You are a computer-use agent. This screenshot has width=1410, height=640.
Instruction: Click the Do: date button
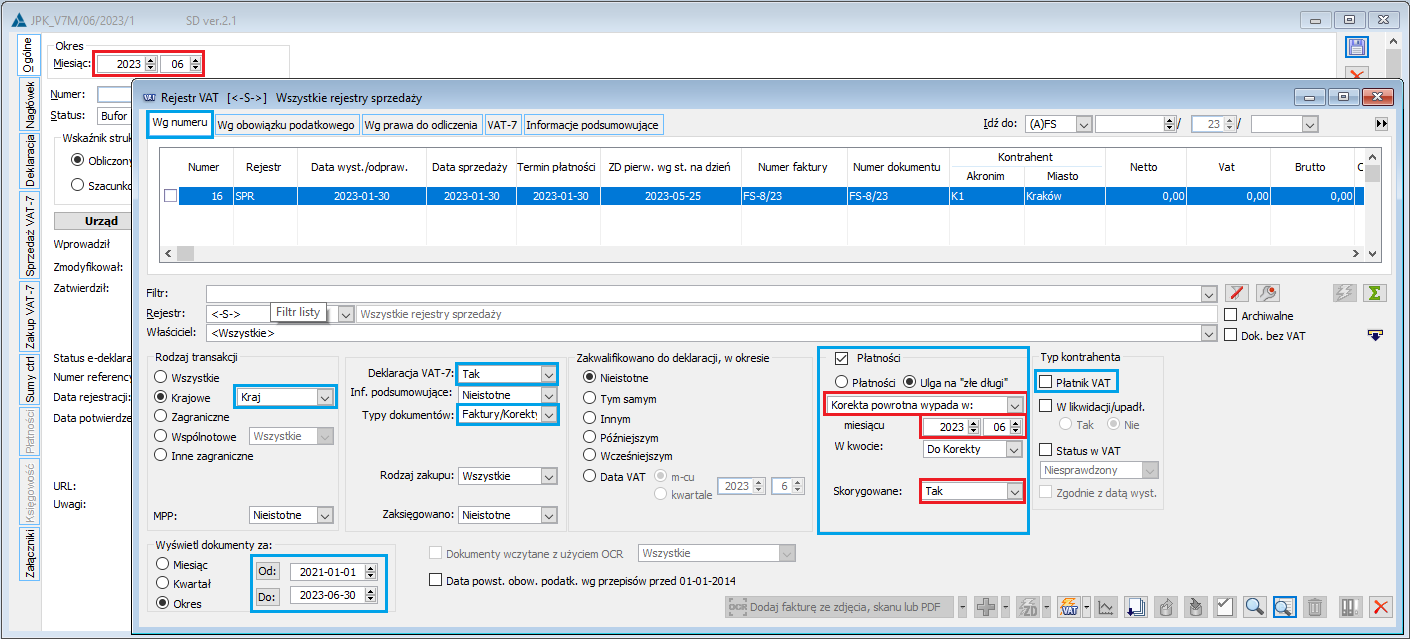[266, 595]
